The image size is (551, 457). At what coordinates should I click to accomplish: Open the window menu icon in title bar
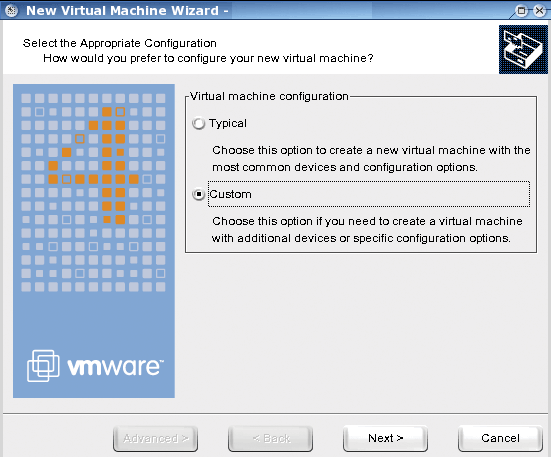11,11
